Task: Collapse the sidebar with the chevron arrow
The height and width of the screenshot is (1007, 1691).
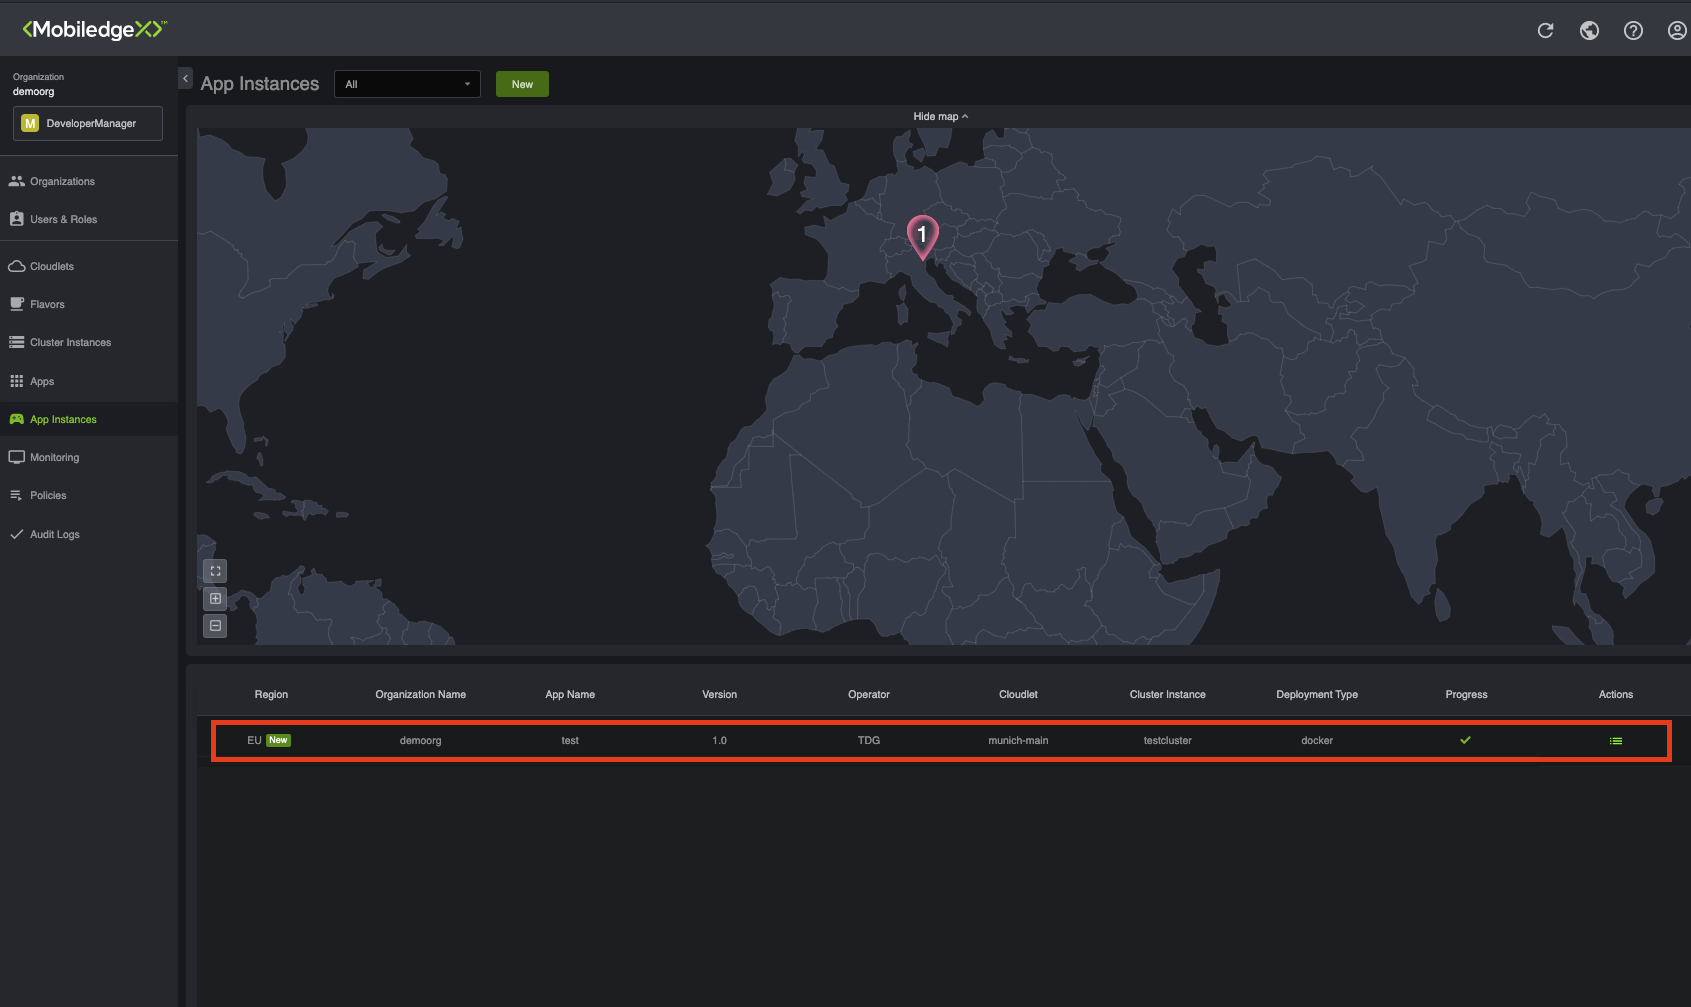Action: (x=185, y=78)
